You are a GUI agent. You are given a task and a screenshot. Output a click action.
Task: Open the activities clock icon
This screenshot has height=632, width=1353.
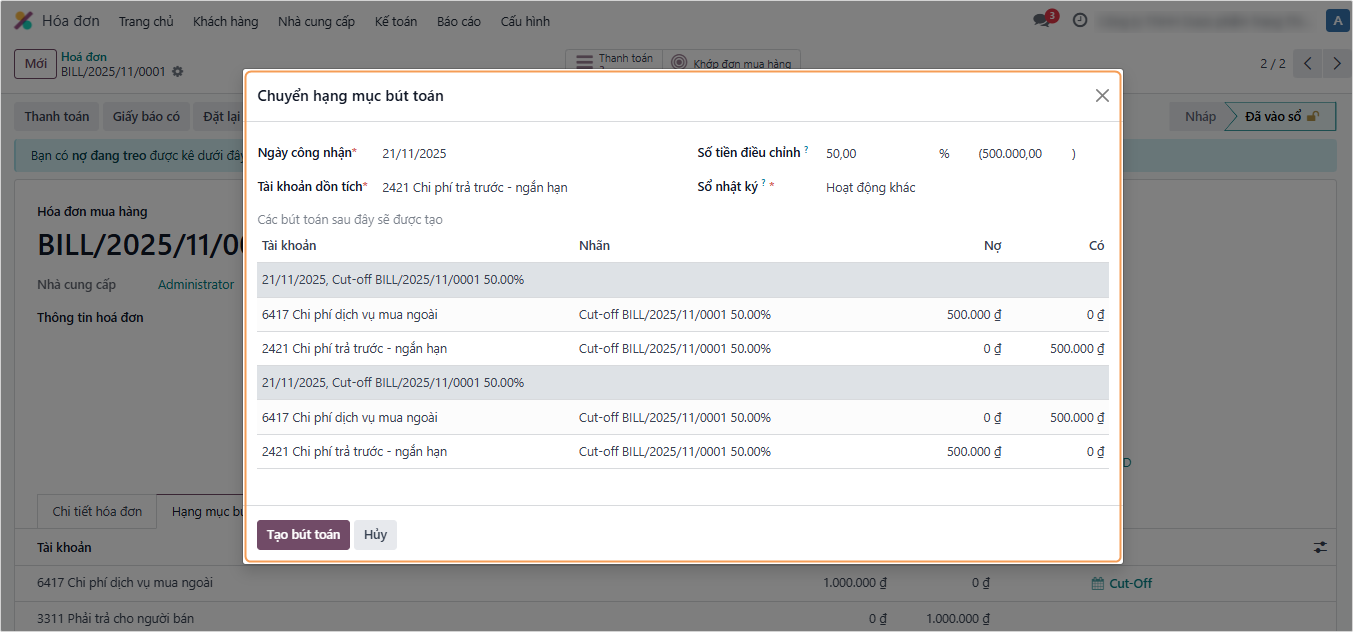(1080, 20)
